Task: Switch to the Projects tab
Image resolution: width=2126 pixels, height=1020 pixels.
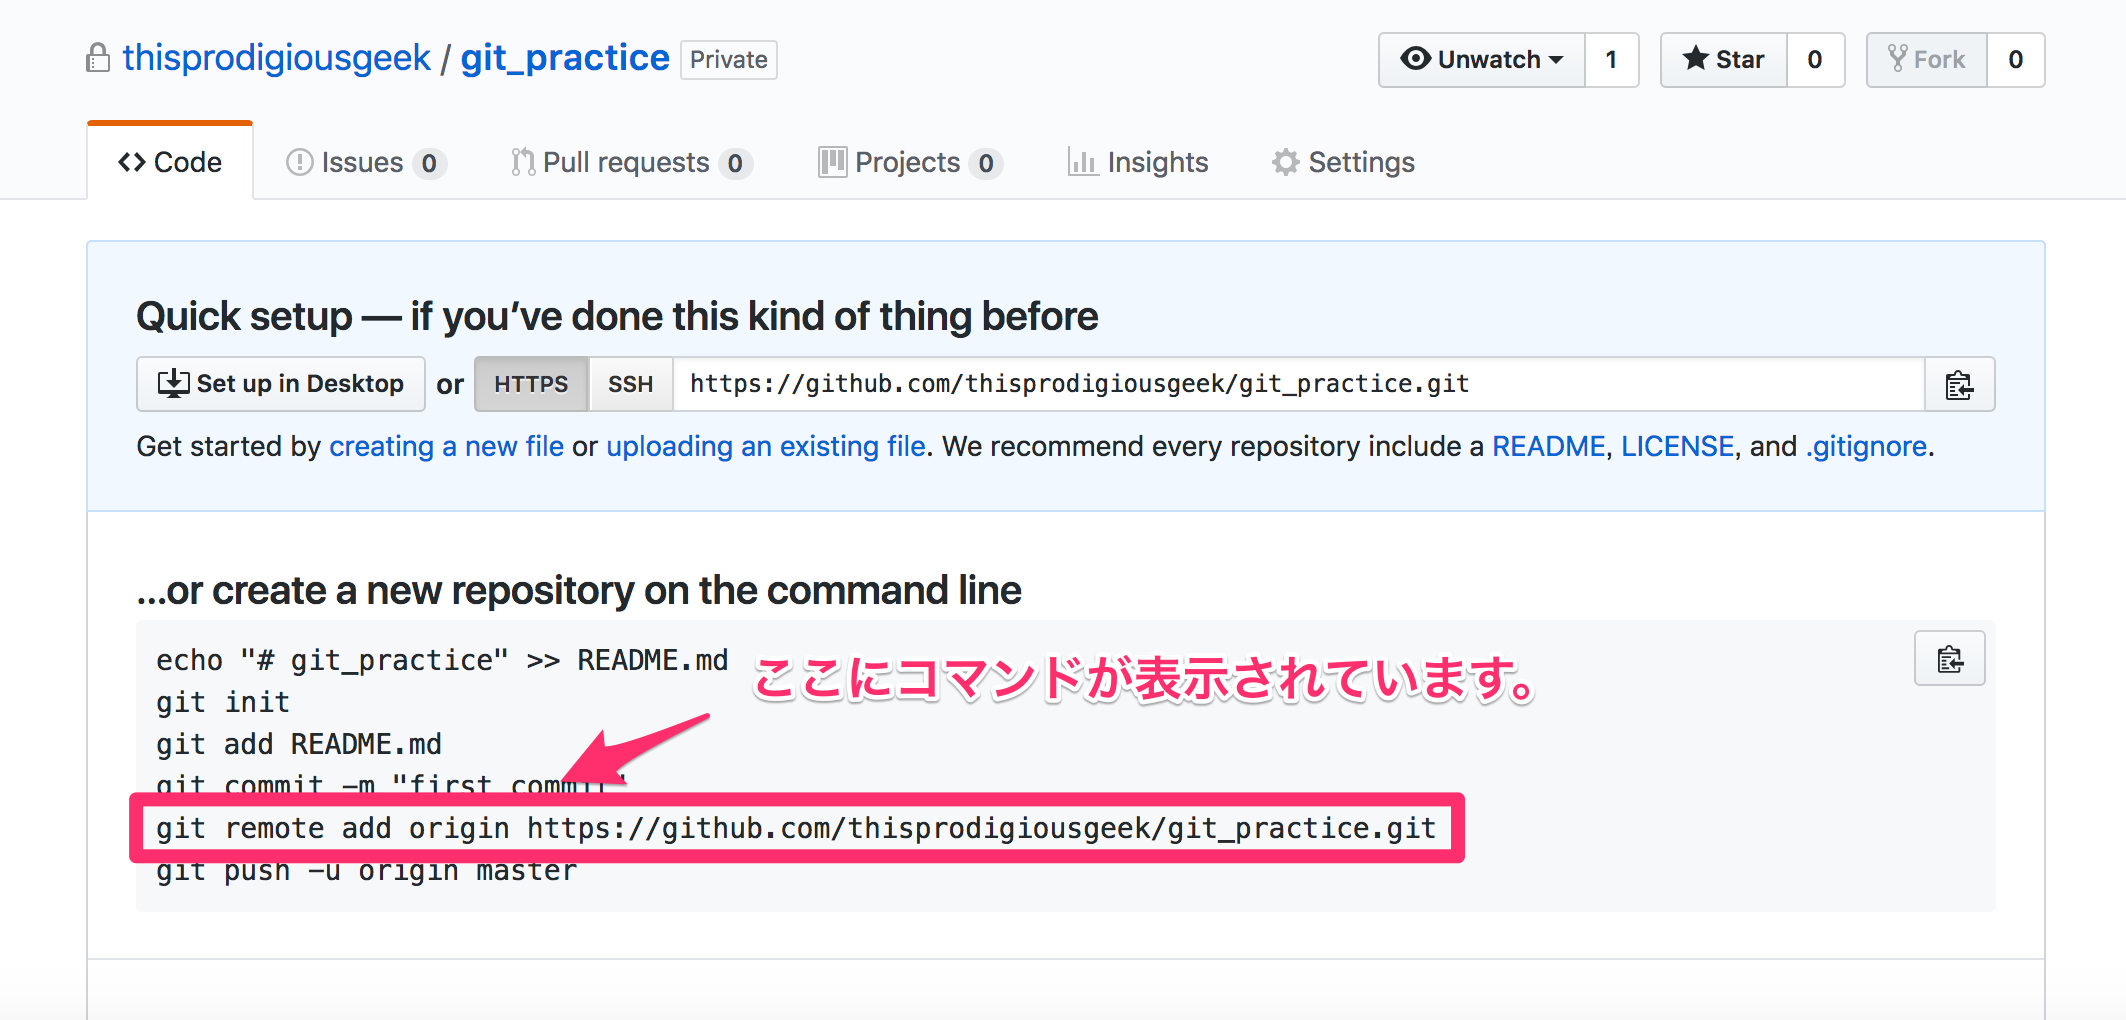Action: [x=910, y=162]
